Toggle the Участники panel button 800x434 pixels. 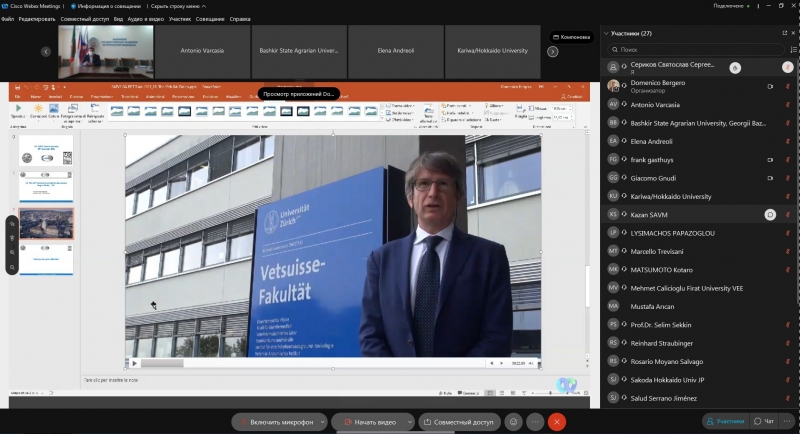(725, 421)
